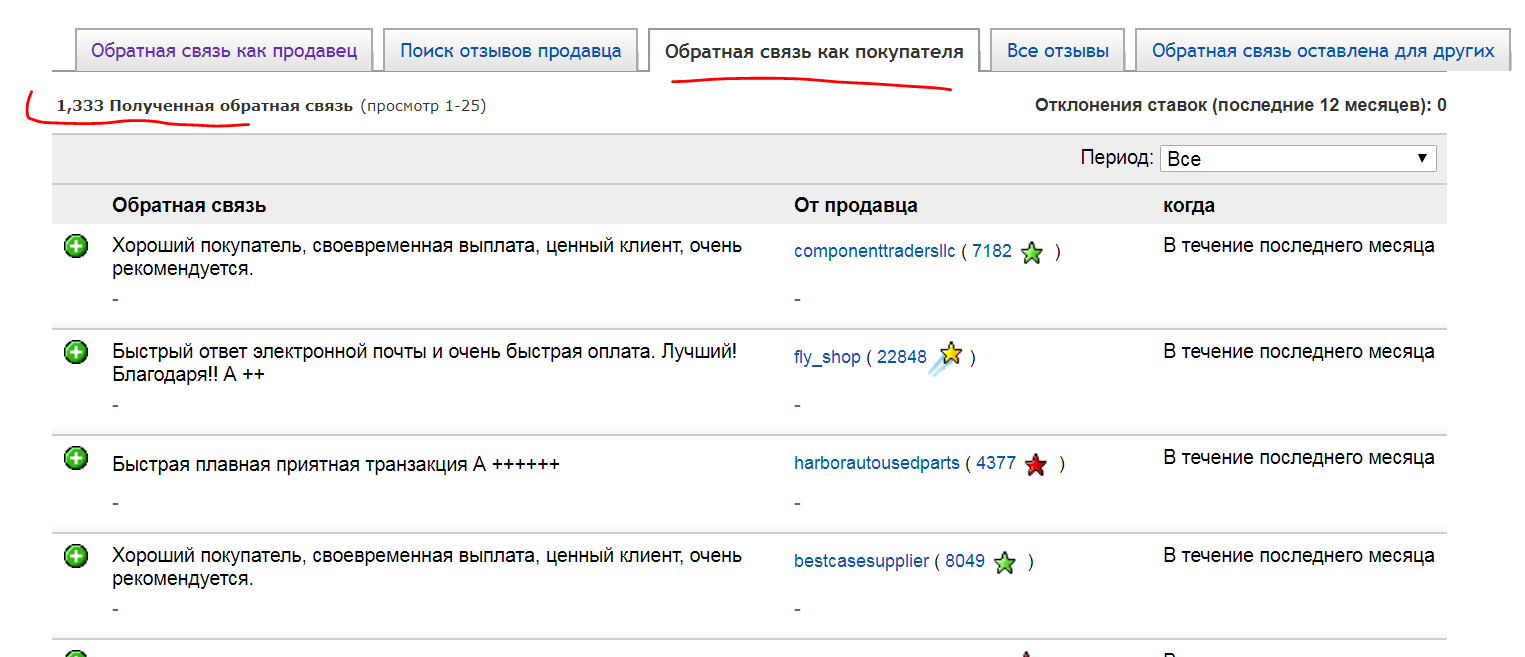Click green plus icon beside componenttradersllc feedback
Image resolution: width=1525 pixels, height=657 pixels.
point(76,246)
